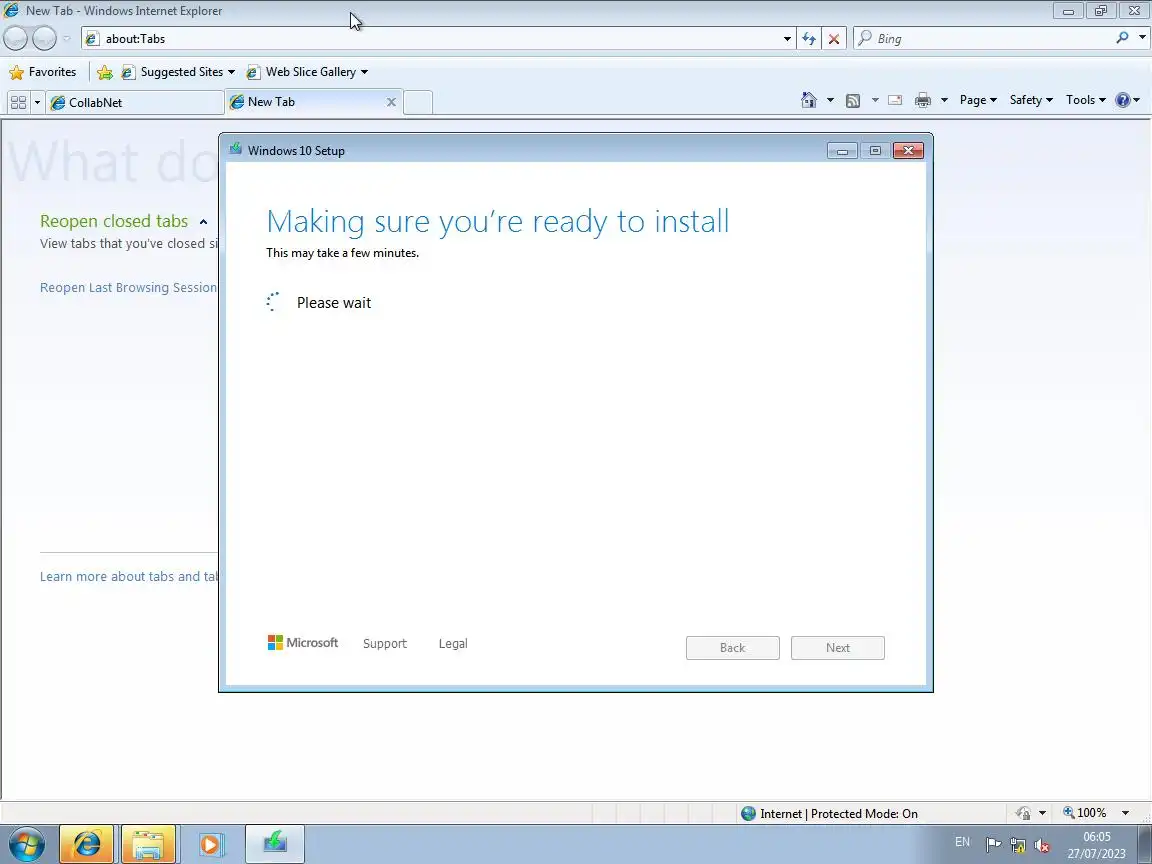
Task: Open the Feeds dropdown arrow
Action: 875,100
